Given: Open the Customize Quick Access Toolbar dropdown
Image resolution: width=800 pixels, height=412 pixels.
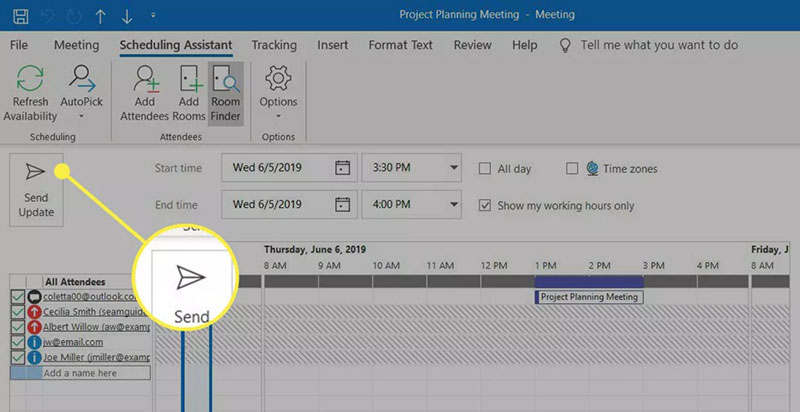Looking at the screenshot, I should [x=153, y=16].
